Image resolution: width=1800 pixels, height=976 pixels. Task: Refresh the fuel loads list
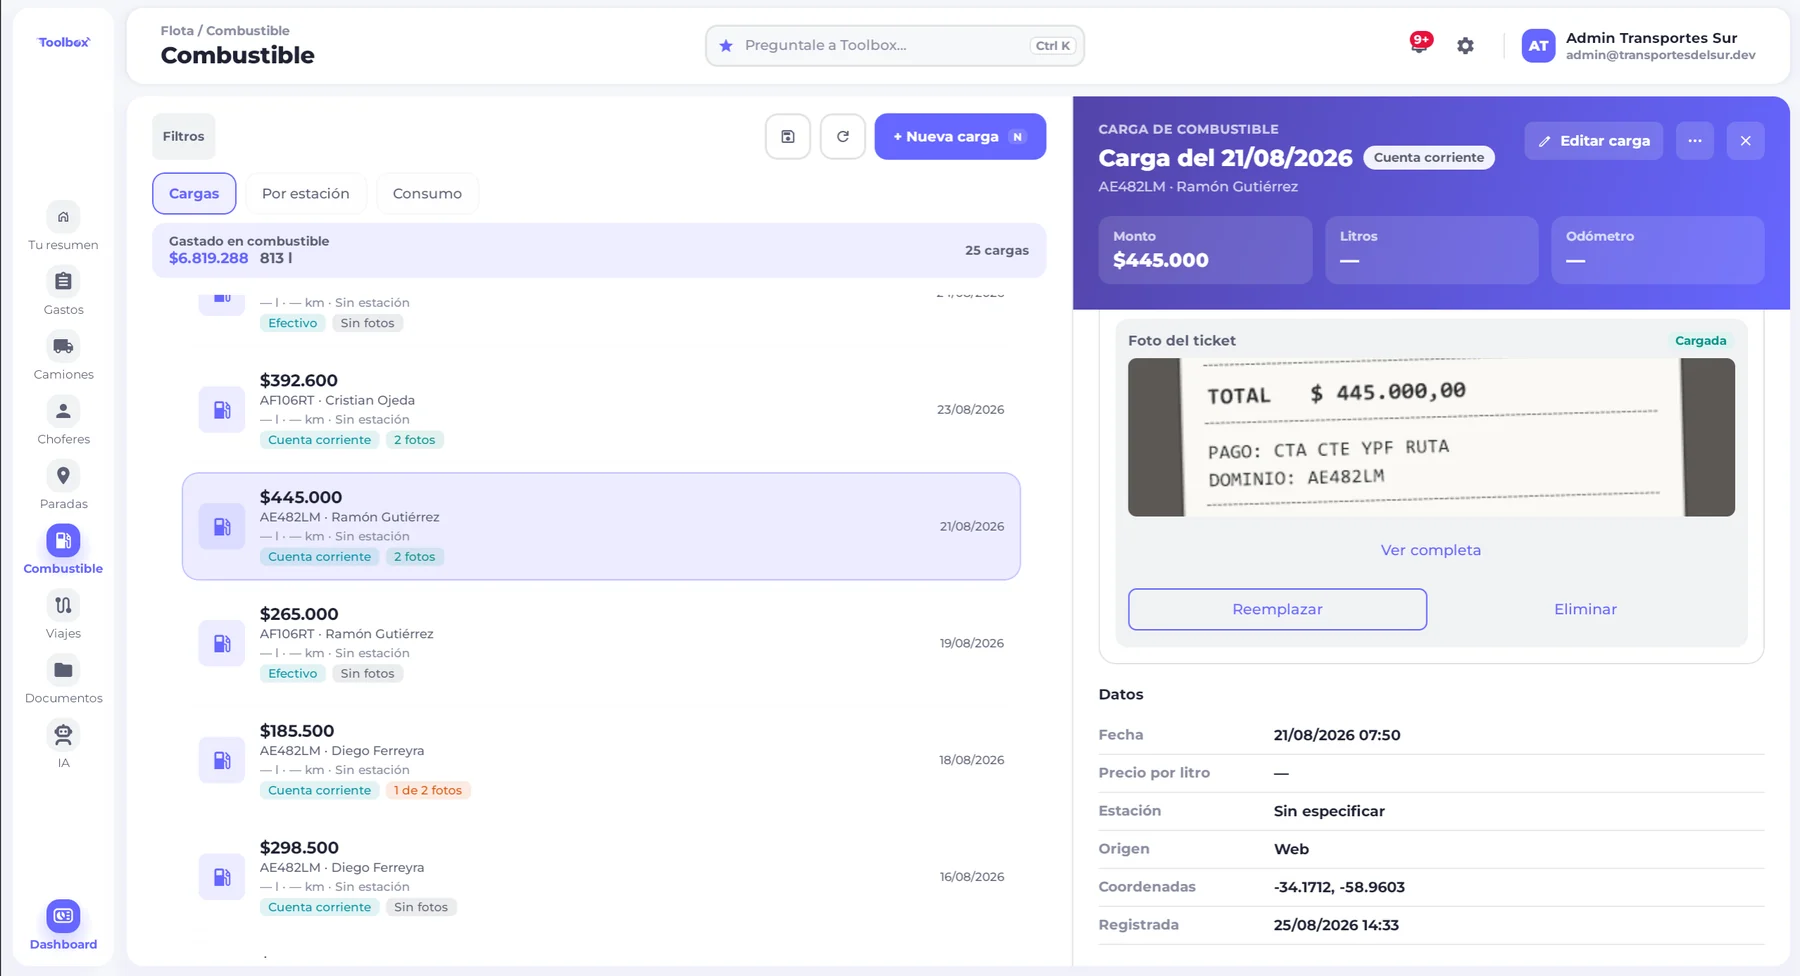843,136
